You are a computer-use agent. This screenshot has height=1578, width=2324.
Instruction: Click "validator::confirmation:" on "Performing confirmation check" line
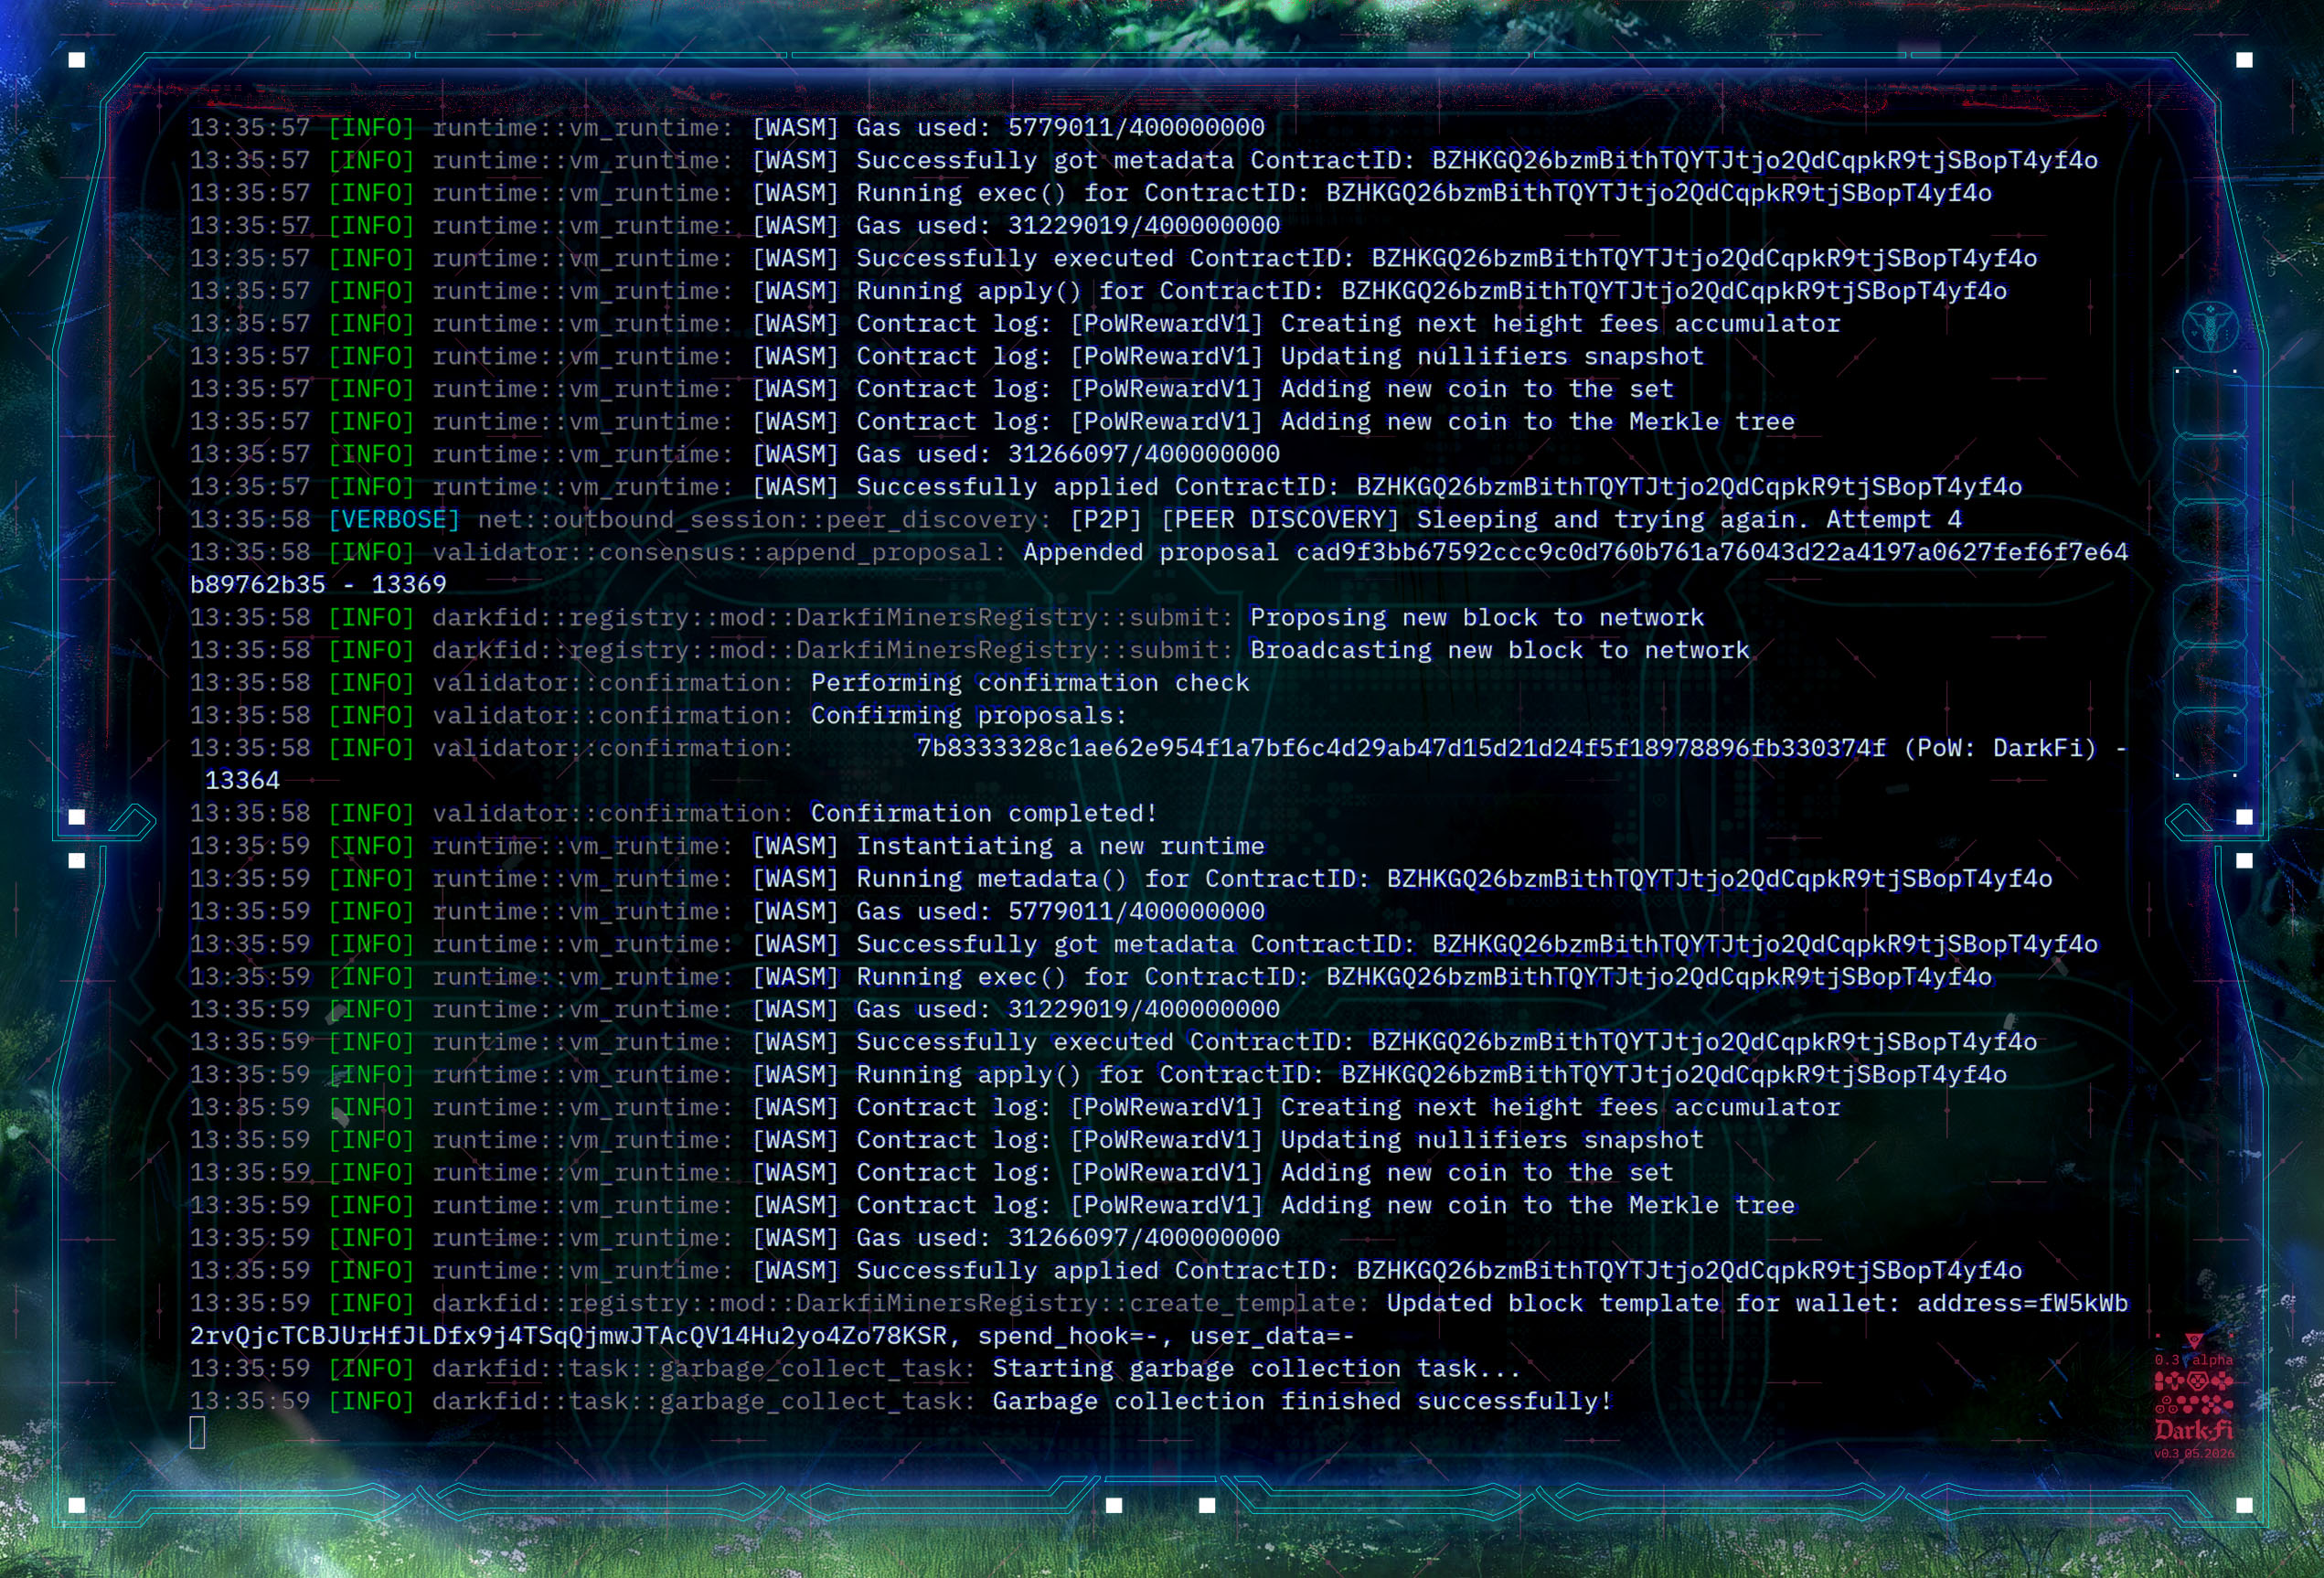613,683
